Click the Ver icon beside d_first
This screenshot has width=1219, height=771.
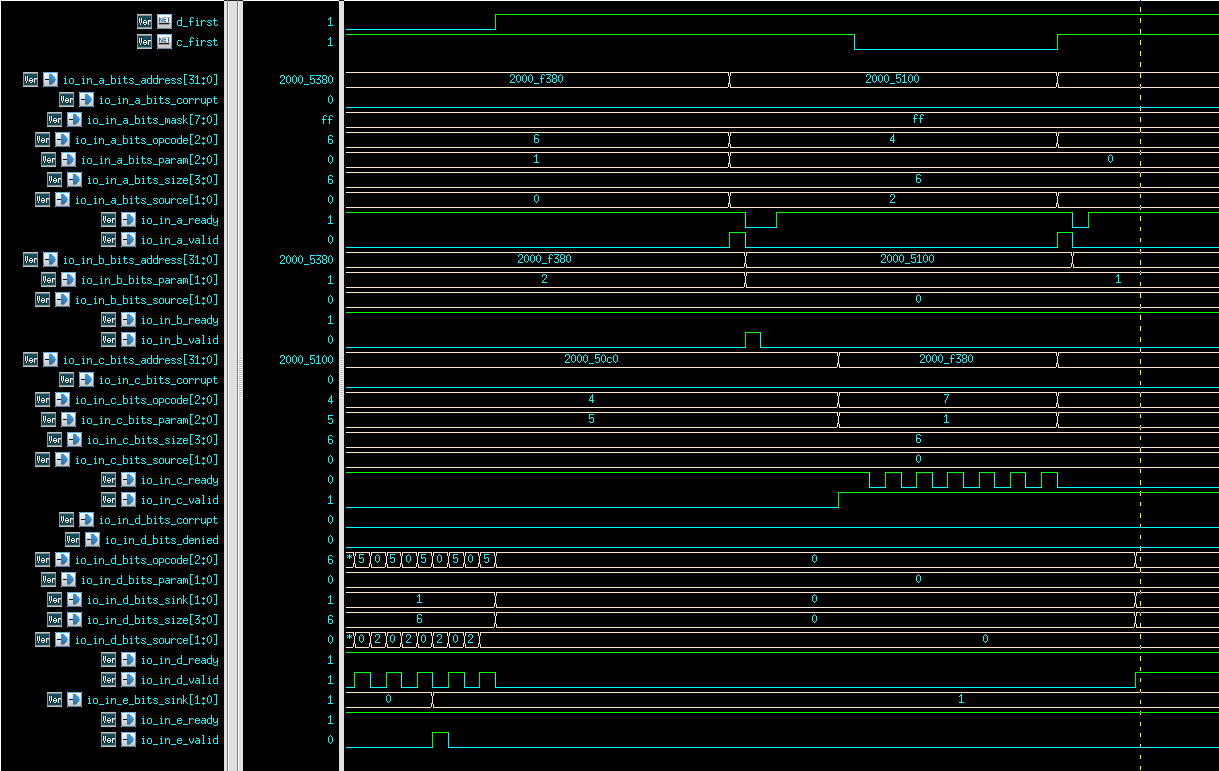click(145, 21)
